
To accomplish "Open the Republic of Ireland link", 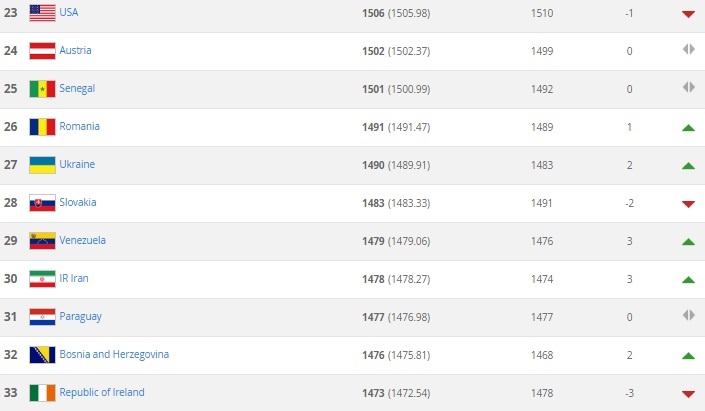I will pyautogui.click(x=102, y=393).
